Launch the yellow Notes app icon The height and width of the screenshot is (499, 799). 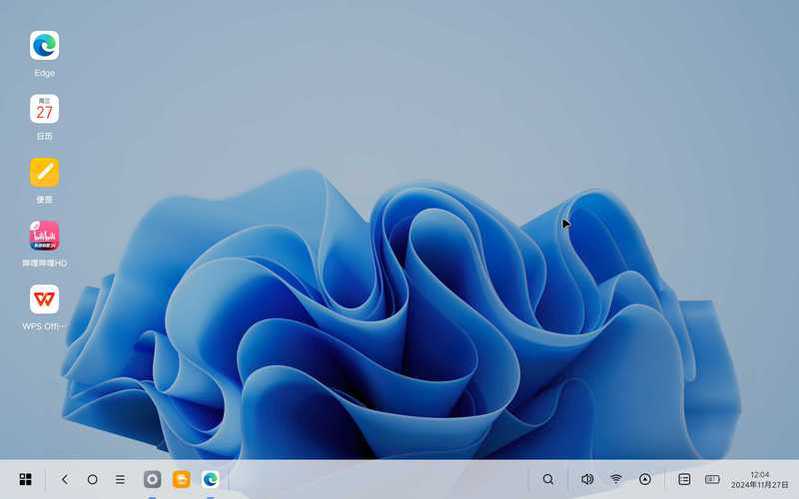point(44,172)
